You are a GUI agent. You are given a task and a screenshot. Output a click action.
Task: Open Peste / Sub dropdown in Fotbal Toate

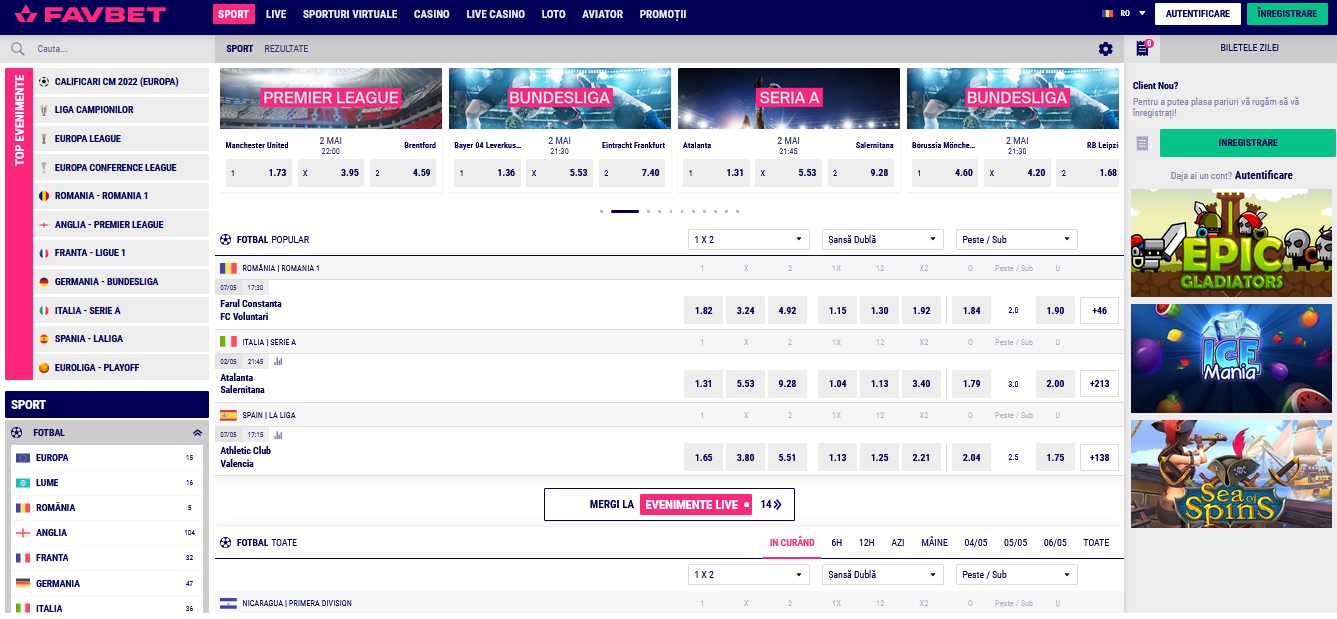pyautogui.click(x=1016, y=575)
